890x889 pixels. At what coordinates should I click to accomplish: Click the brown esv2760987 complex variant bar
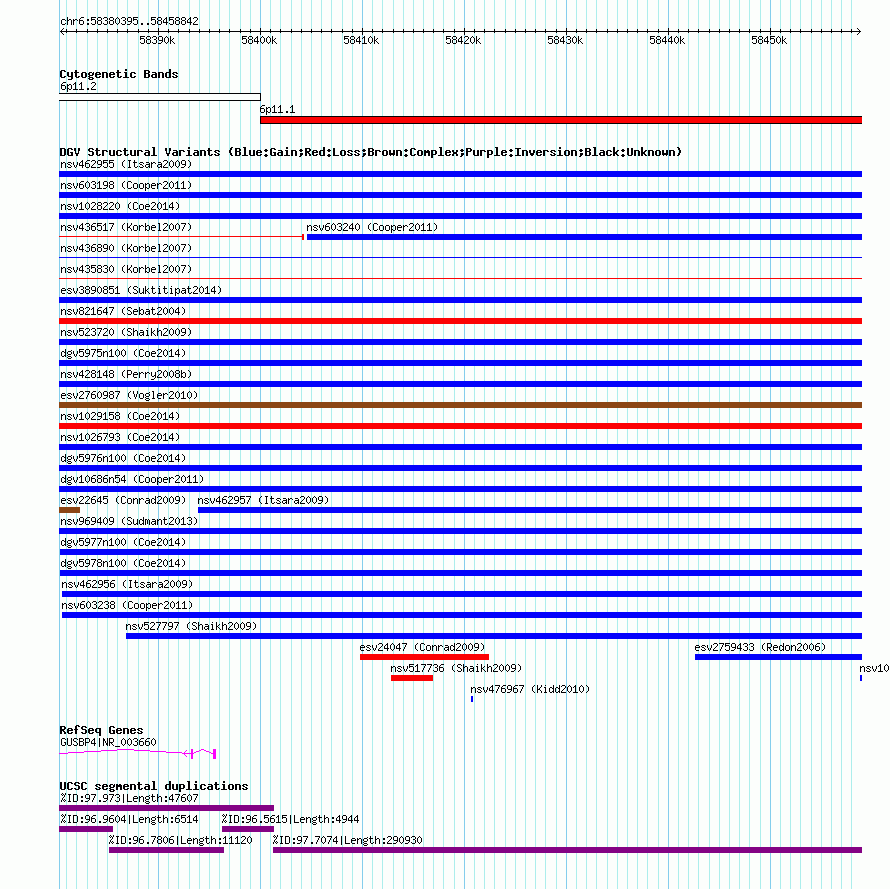tap(460, 405)
